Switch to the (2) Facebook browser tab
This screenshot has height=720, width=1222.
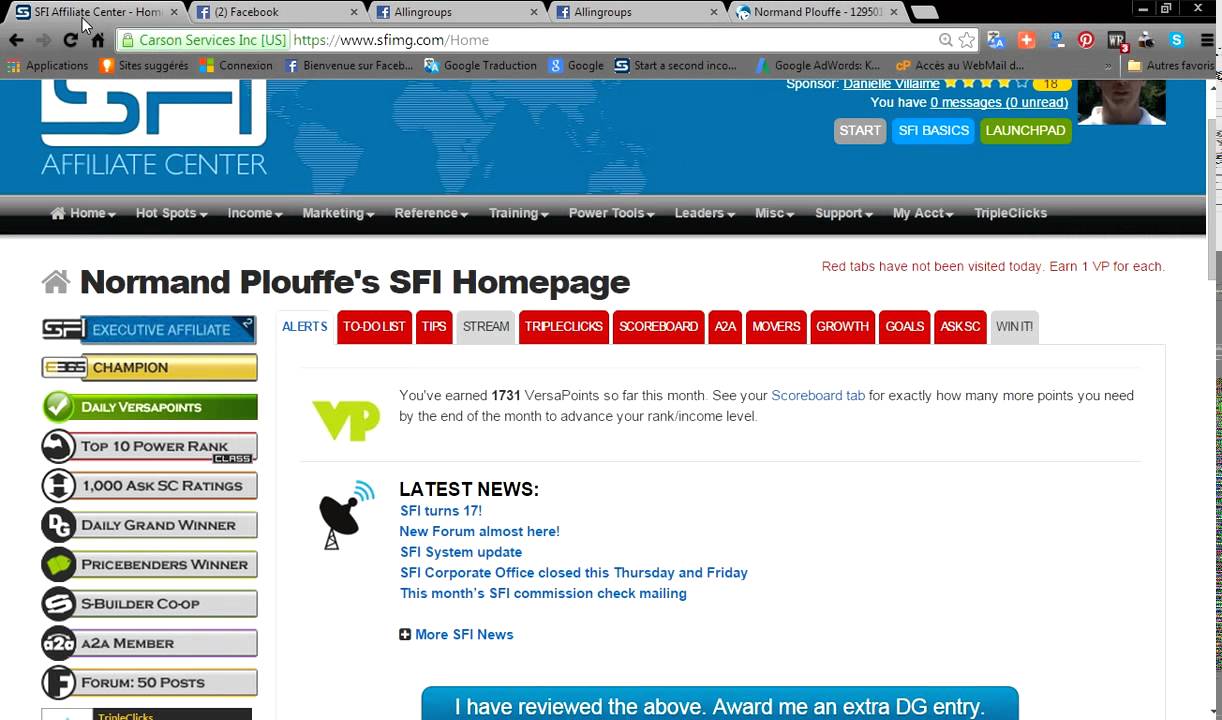point(275,12)
